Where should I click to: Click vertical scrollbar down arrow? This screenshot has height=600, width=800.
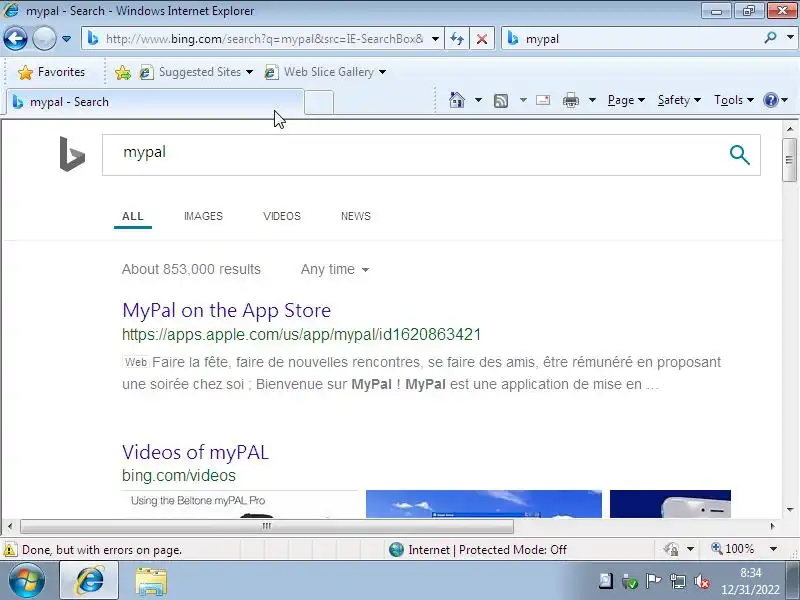pyautogui.click(x=790, y=509)
